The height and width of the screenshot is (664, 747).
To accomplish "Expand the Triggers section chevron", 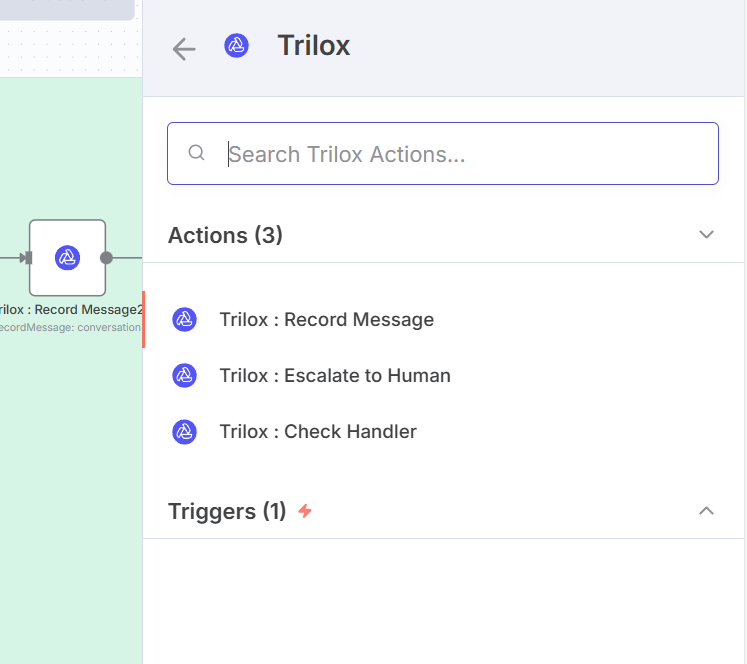I will point(706,511).
